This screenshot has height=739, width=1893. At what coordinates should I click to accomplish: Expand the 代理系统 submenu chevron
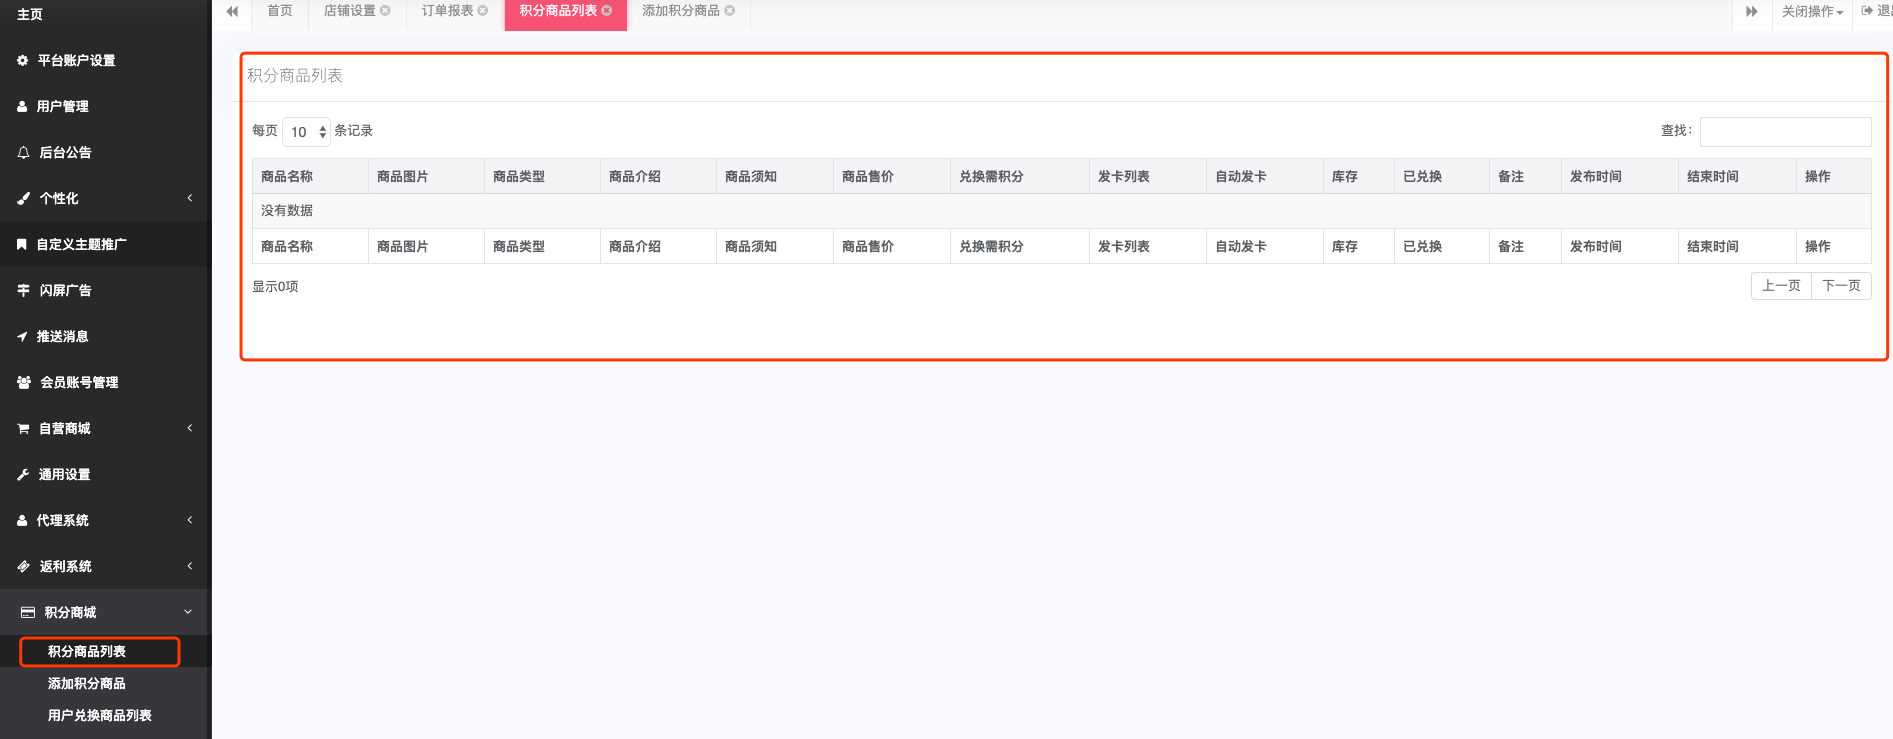pos(190,520)
